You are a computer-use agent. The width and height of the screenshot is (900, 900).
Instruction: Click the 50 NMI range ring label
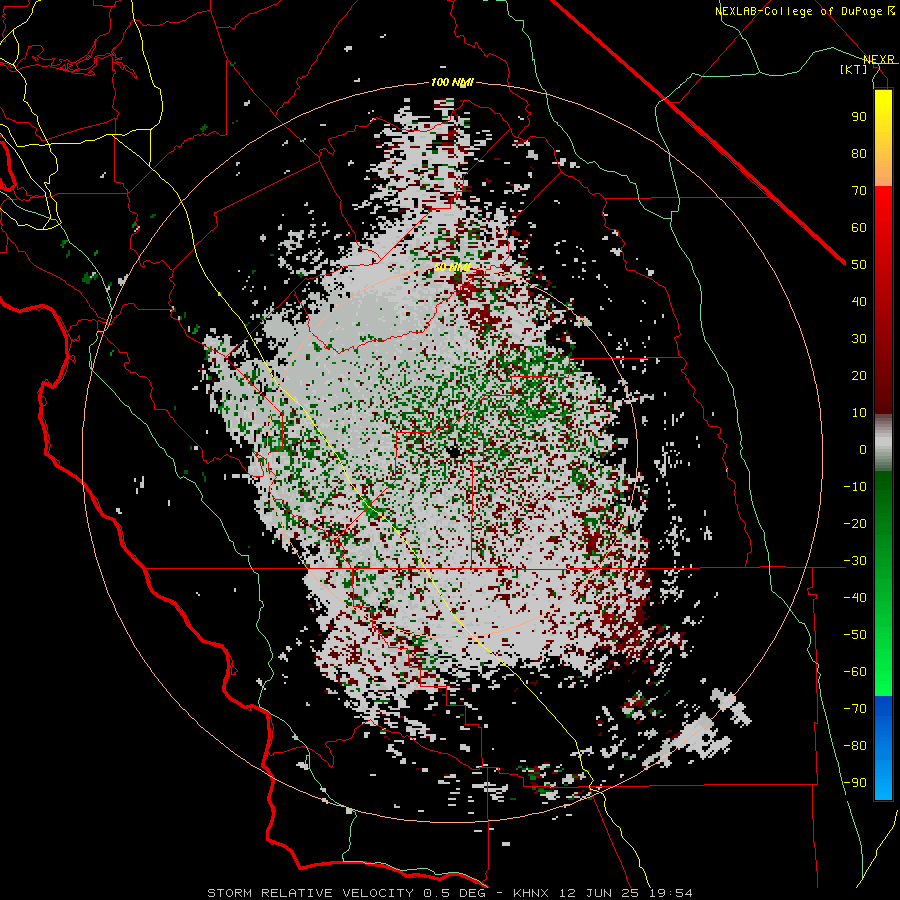pos(452,267)
